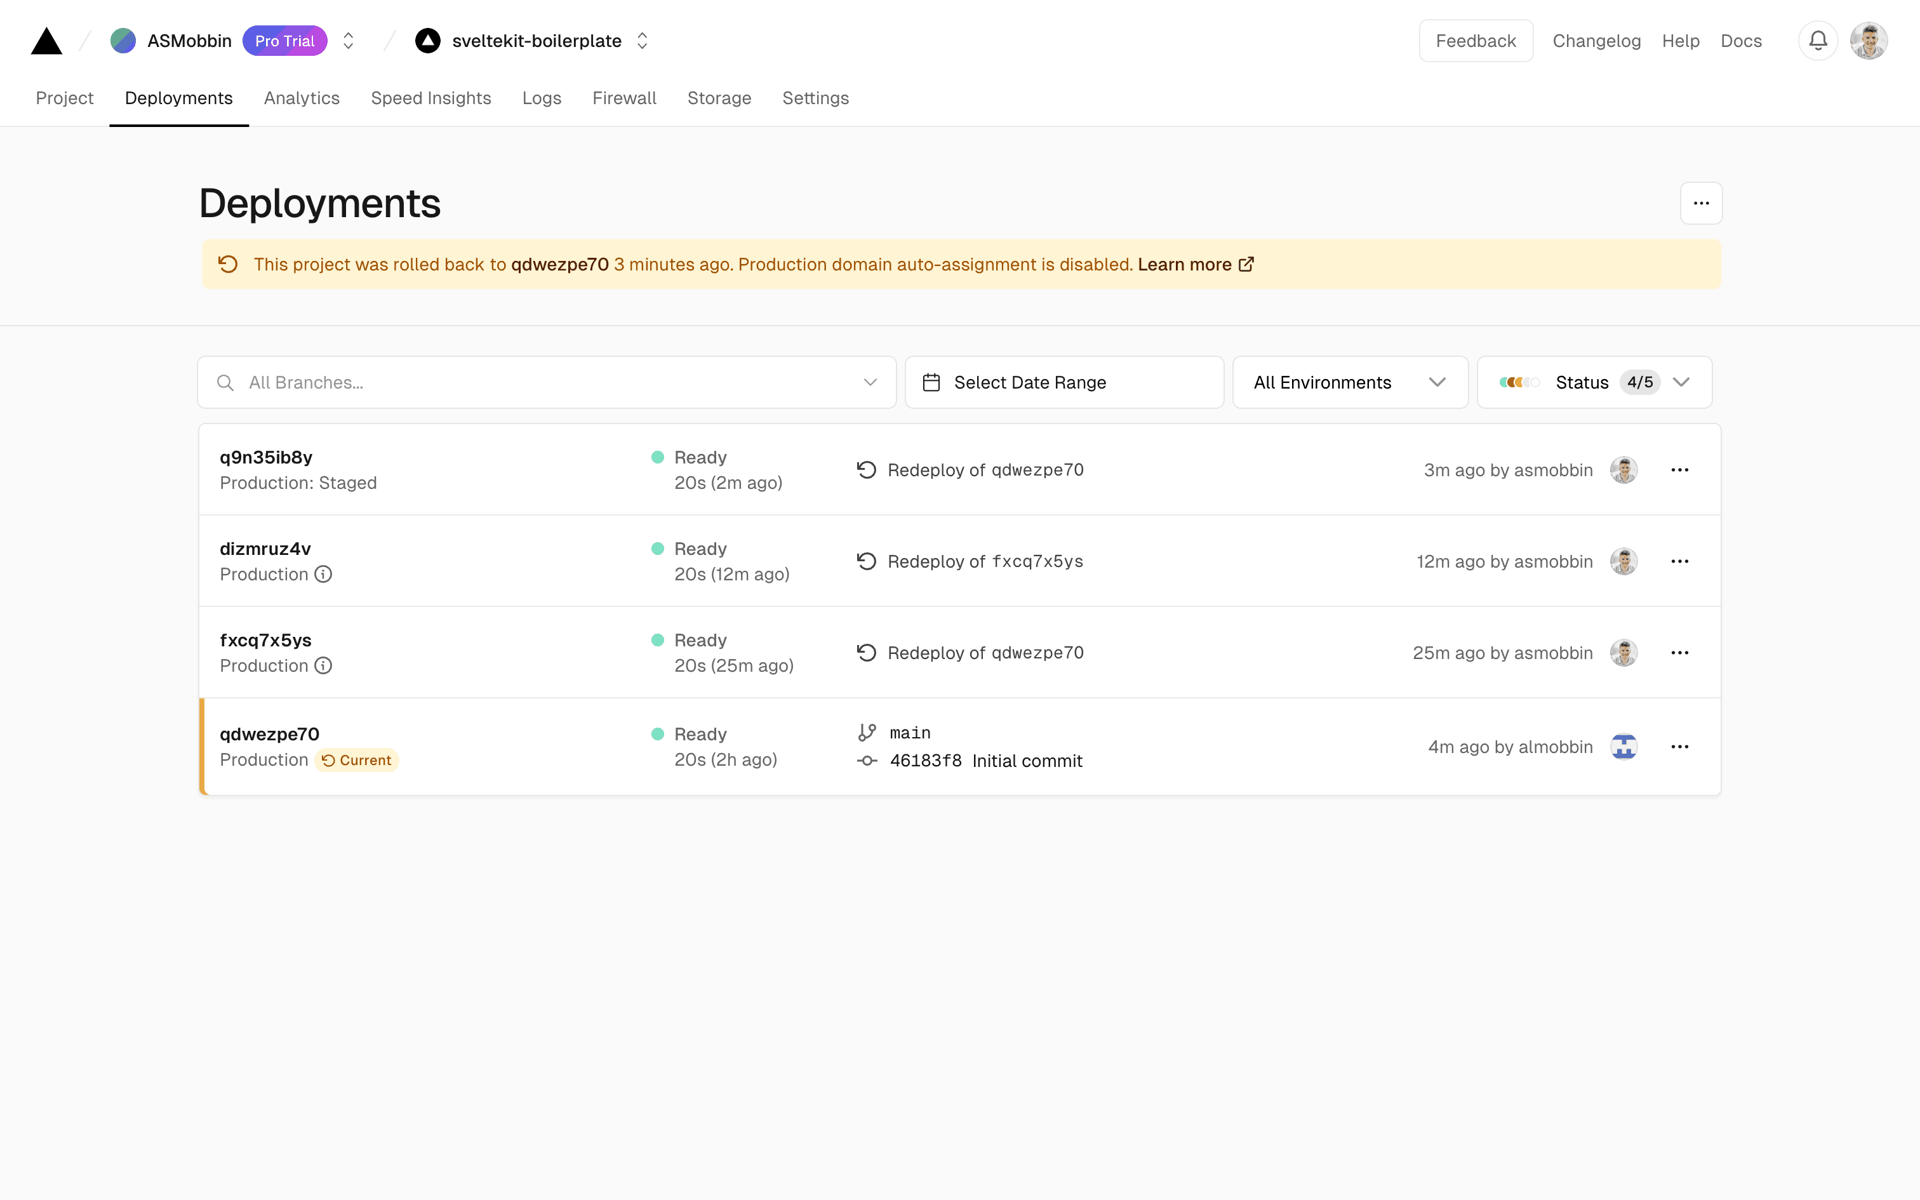Click Ready status dot for q9n35ib8y
Viewport: 1920px width, 1200px height.
pyautogui.click(x=658, y=457)
